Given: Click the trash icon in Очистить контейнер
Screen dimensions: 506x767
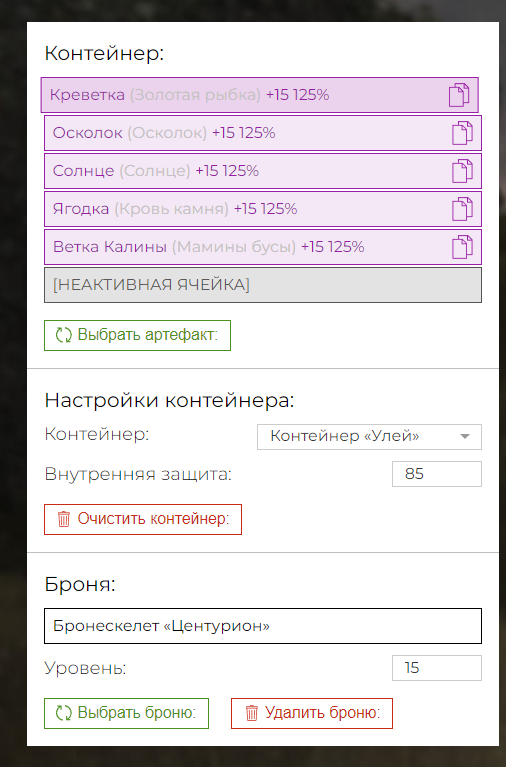Looking at the screenshot, I should 64,519.
